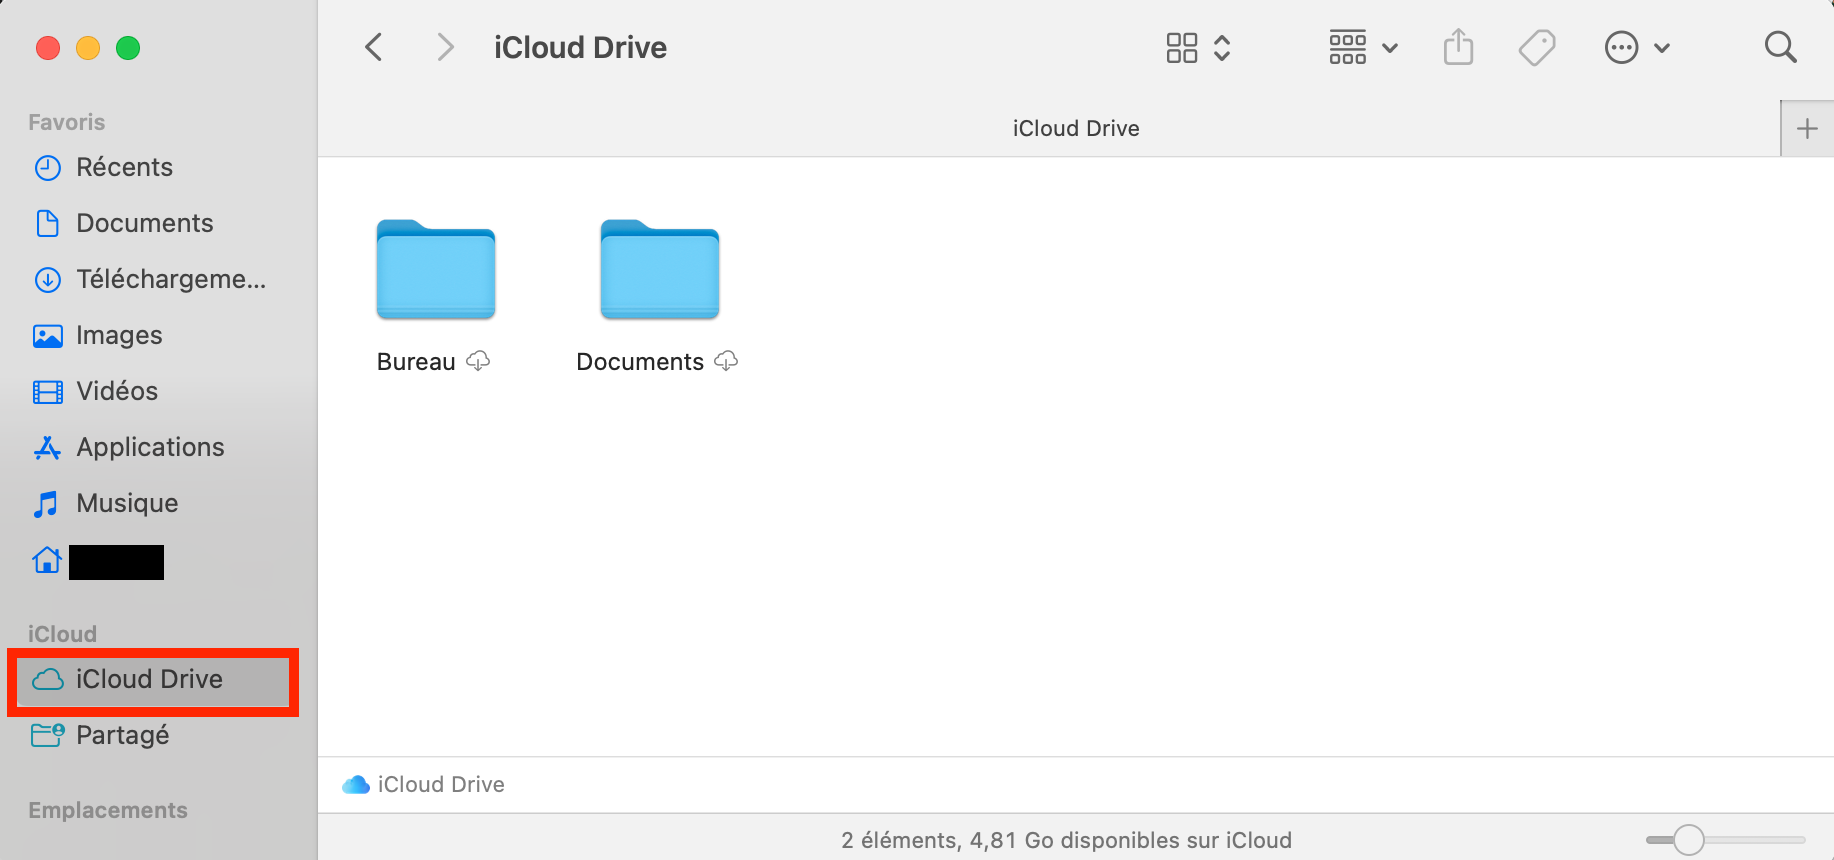Click iCloud Drive in the path bar
Viewport: 1834px width, 860px height.
coord(441,785)
